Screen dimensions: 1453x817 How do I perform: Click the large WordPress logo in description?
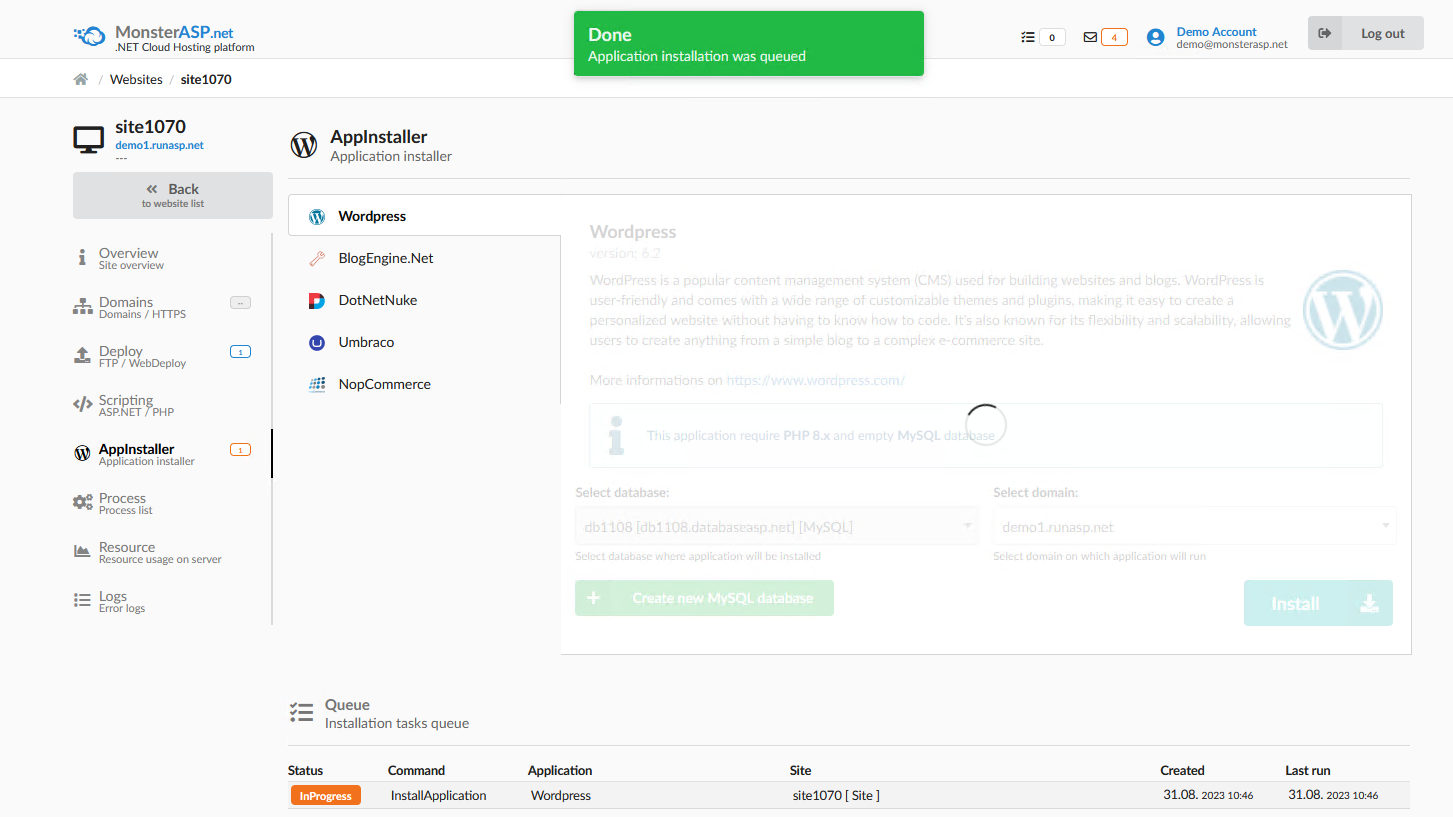(1343, 310)
